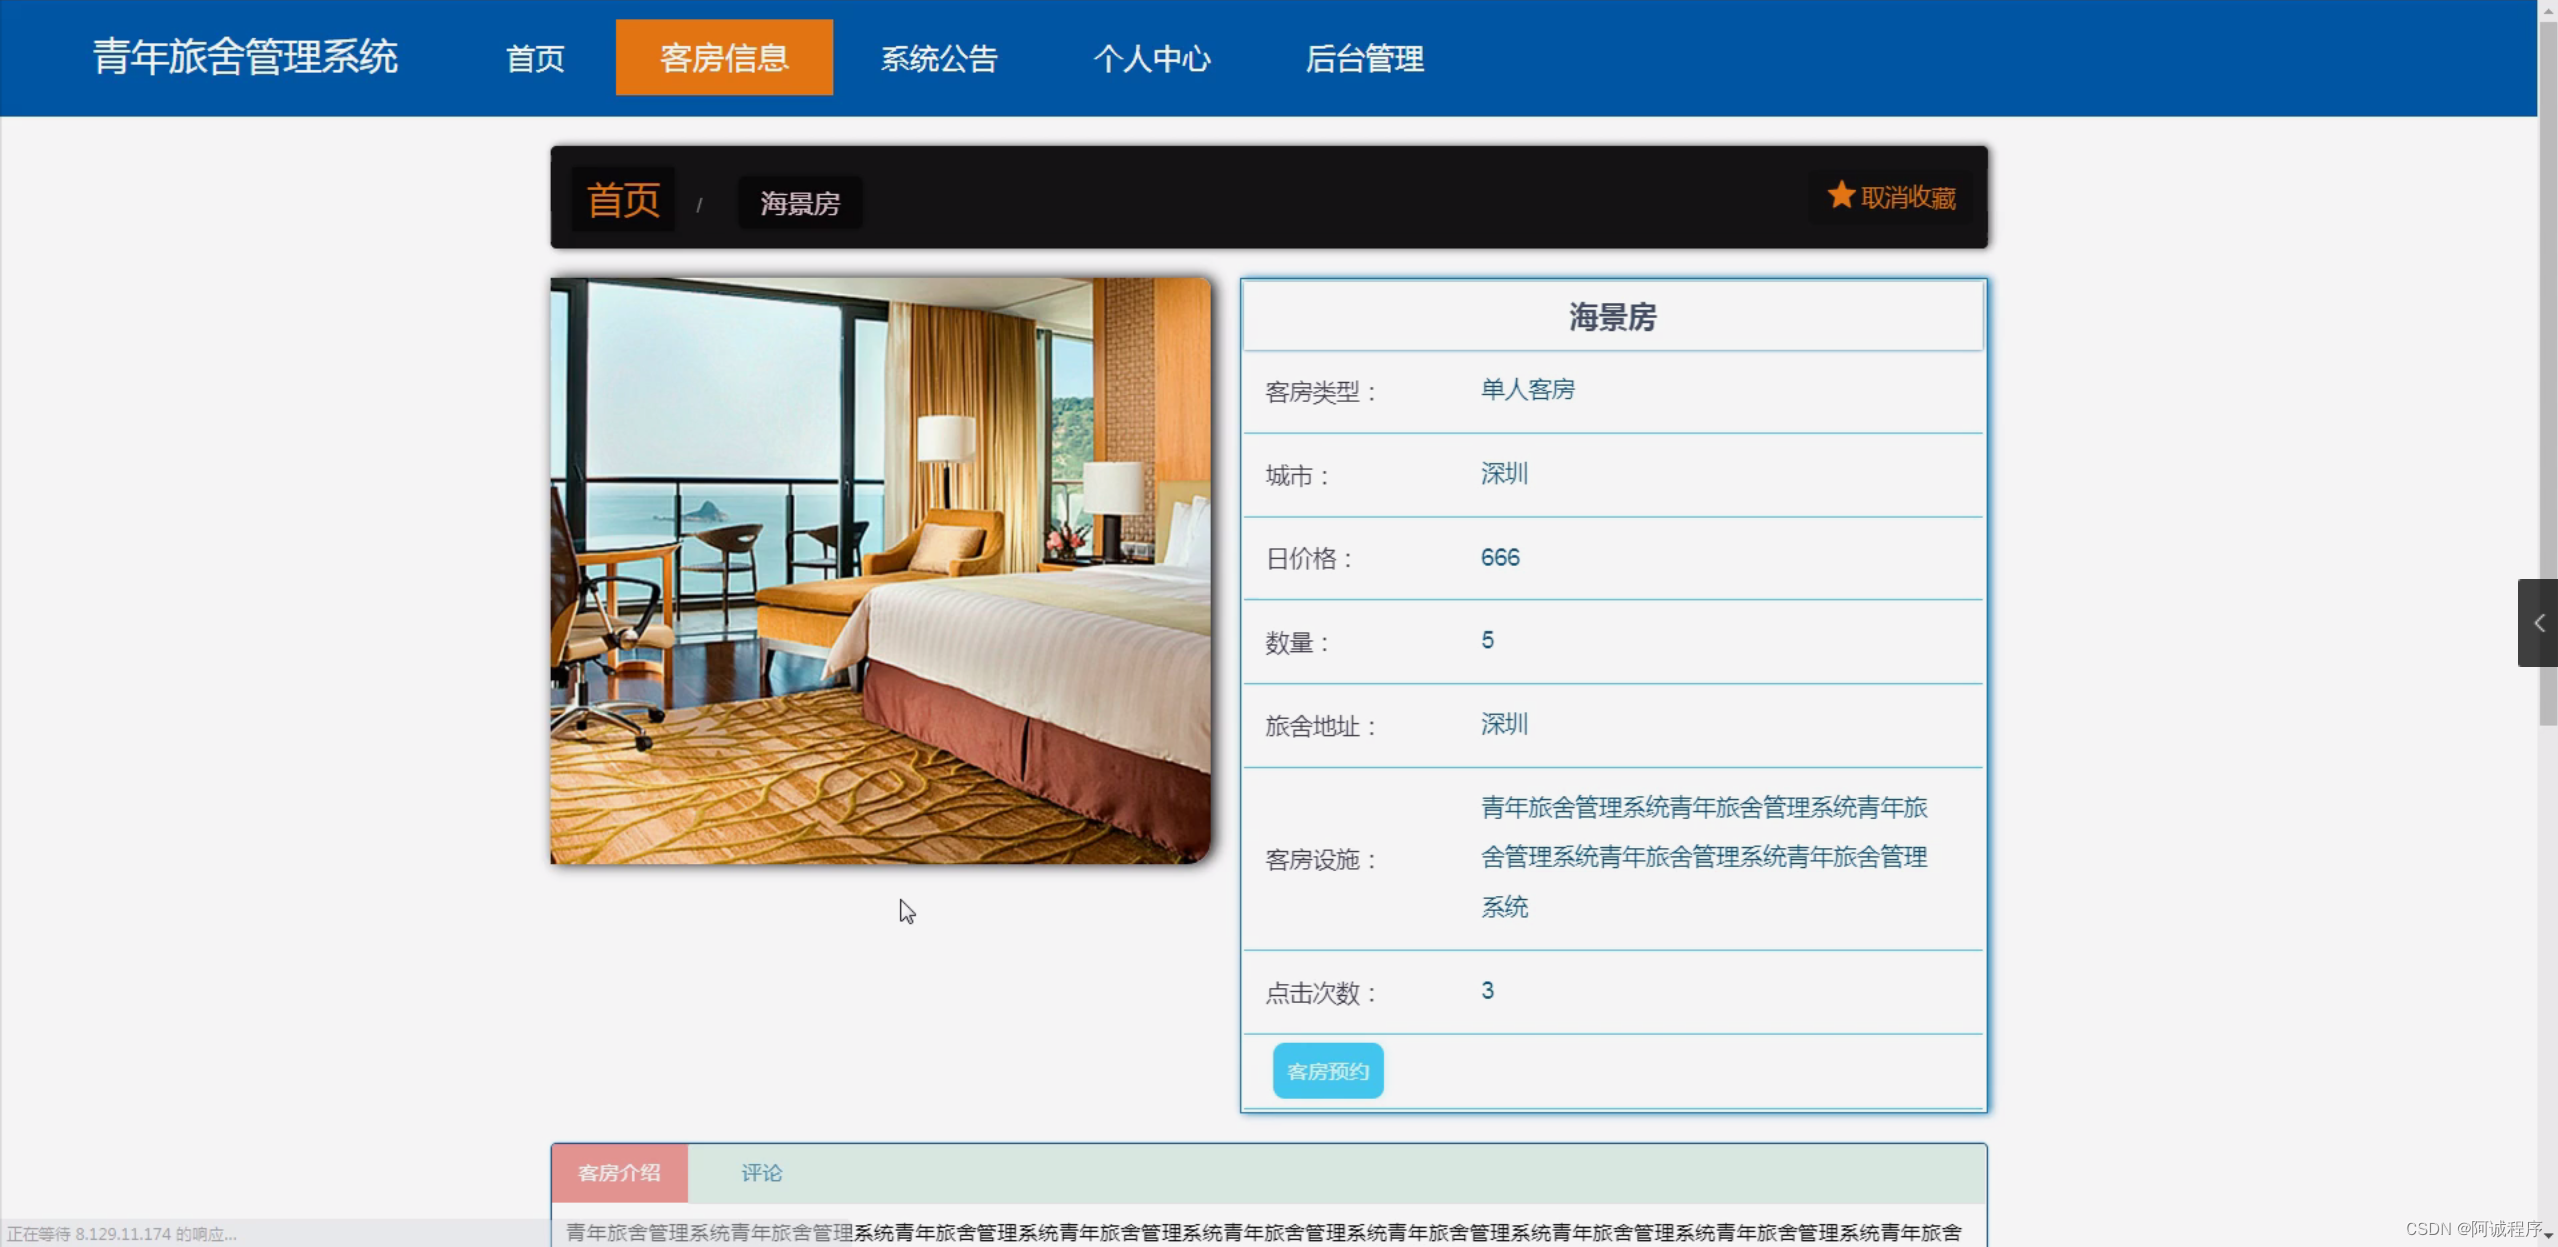Click the 海景房 room title heading
The image size is (2558, 1247).
coord(1612,317)
